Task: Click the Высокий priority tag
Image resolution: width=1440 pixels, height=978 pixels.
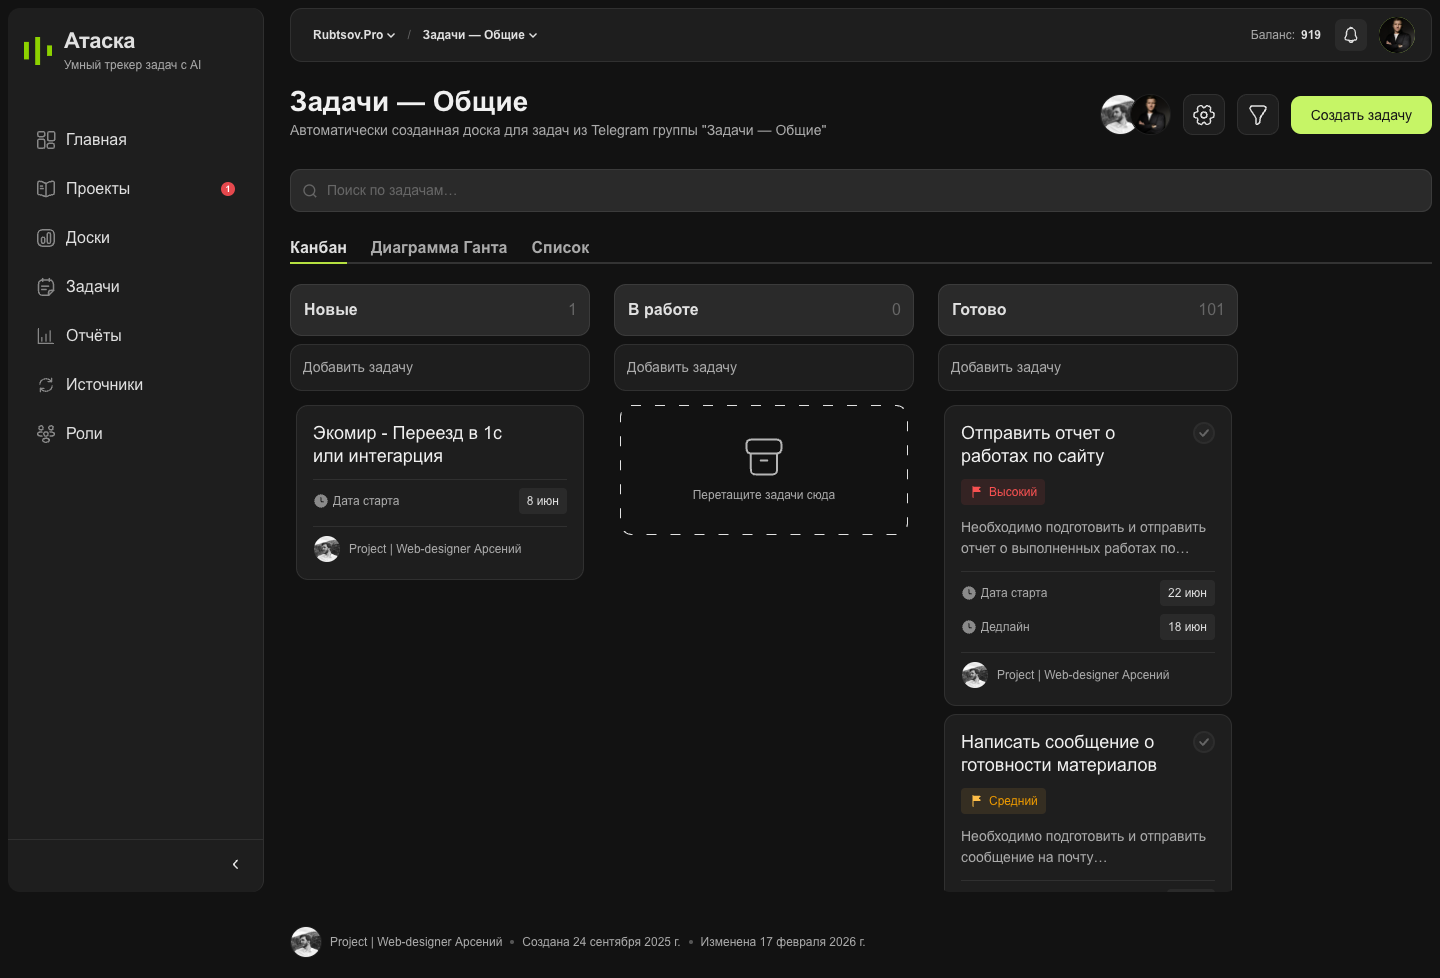Action: [x=1003, y=492]
